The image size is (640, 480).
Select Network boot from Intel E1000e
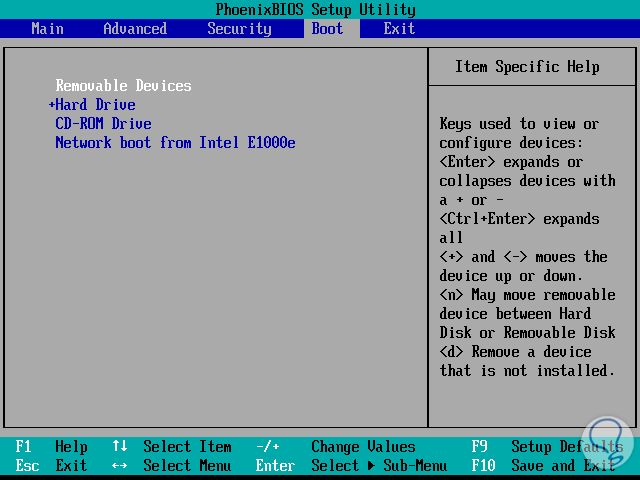(x=175, y=143)
